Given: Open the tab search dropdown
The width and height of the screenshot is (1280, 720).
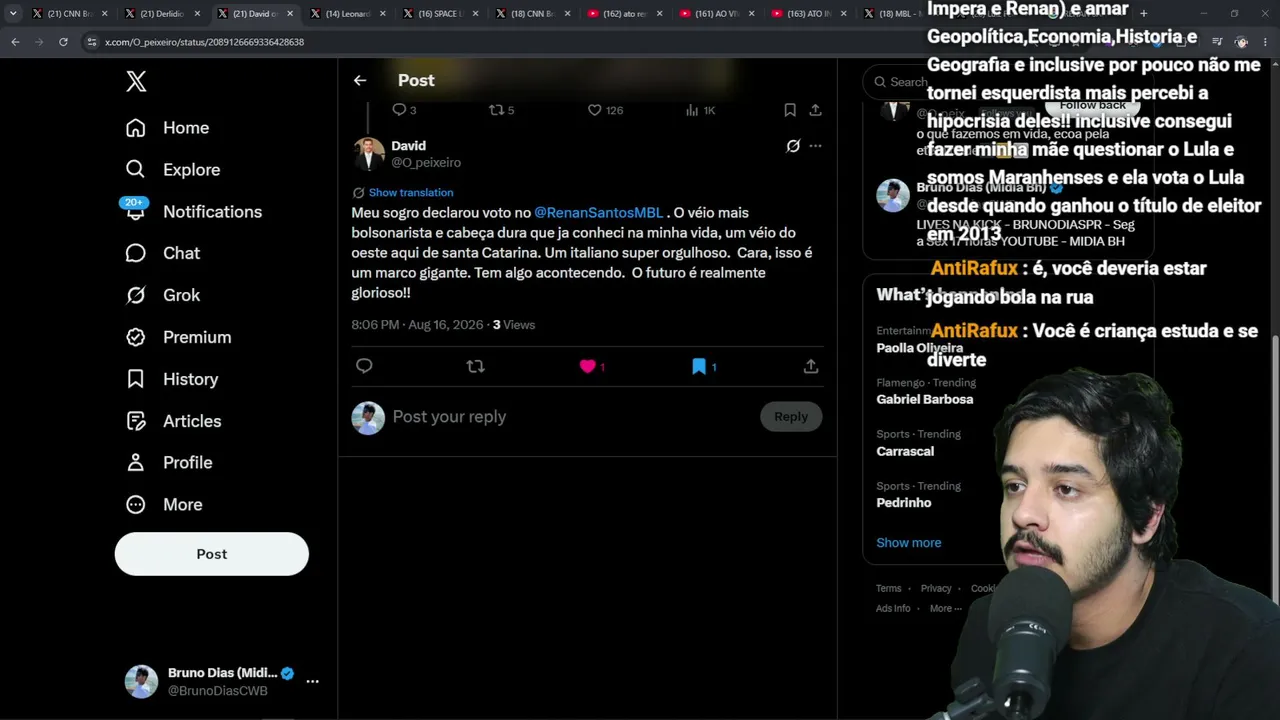Looking at the screenshot, I should pos(13,14).
